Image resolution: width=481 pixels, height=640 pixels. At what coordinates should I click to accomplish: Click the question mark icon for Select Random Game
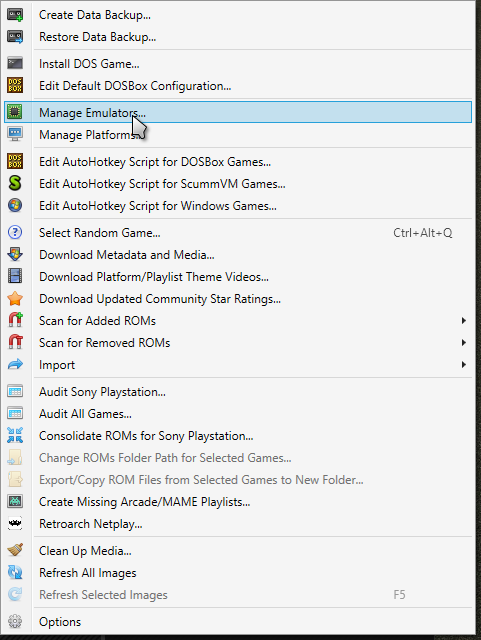click(x=15, y=232)
